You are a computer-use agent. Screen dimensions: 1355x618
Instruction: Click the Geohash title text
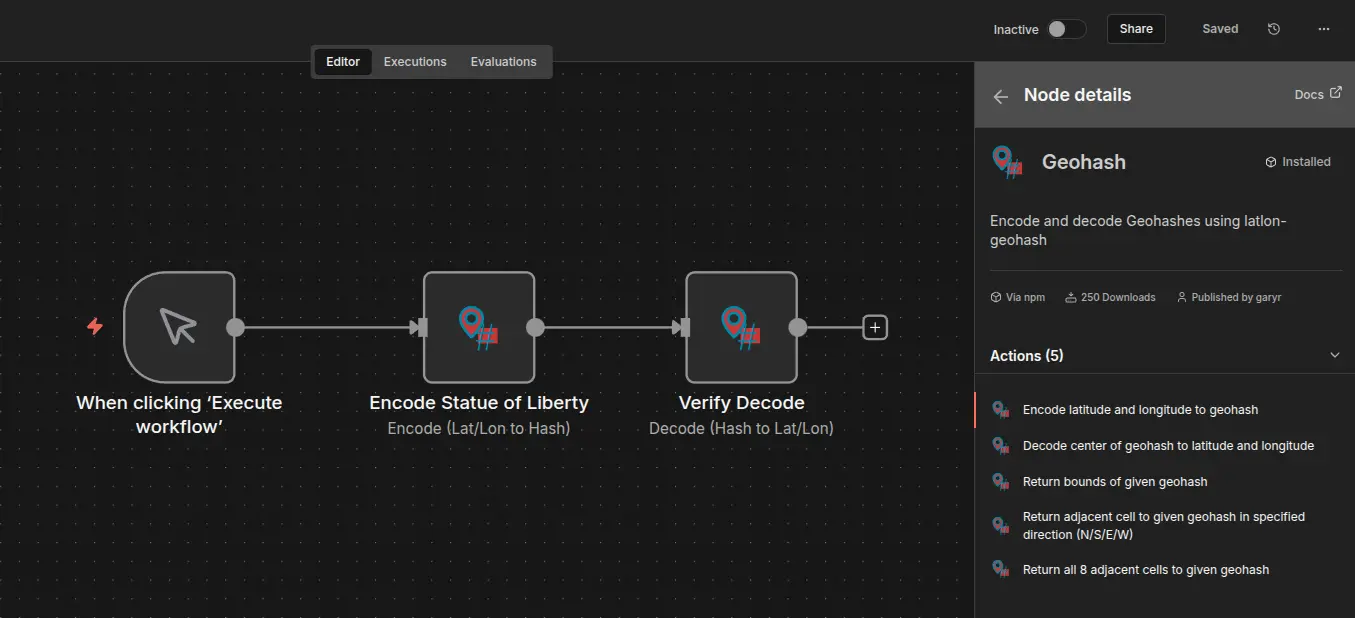pos(1084,162)
